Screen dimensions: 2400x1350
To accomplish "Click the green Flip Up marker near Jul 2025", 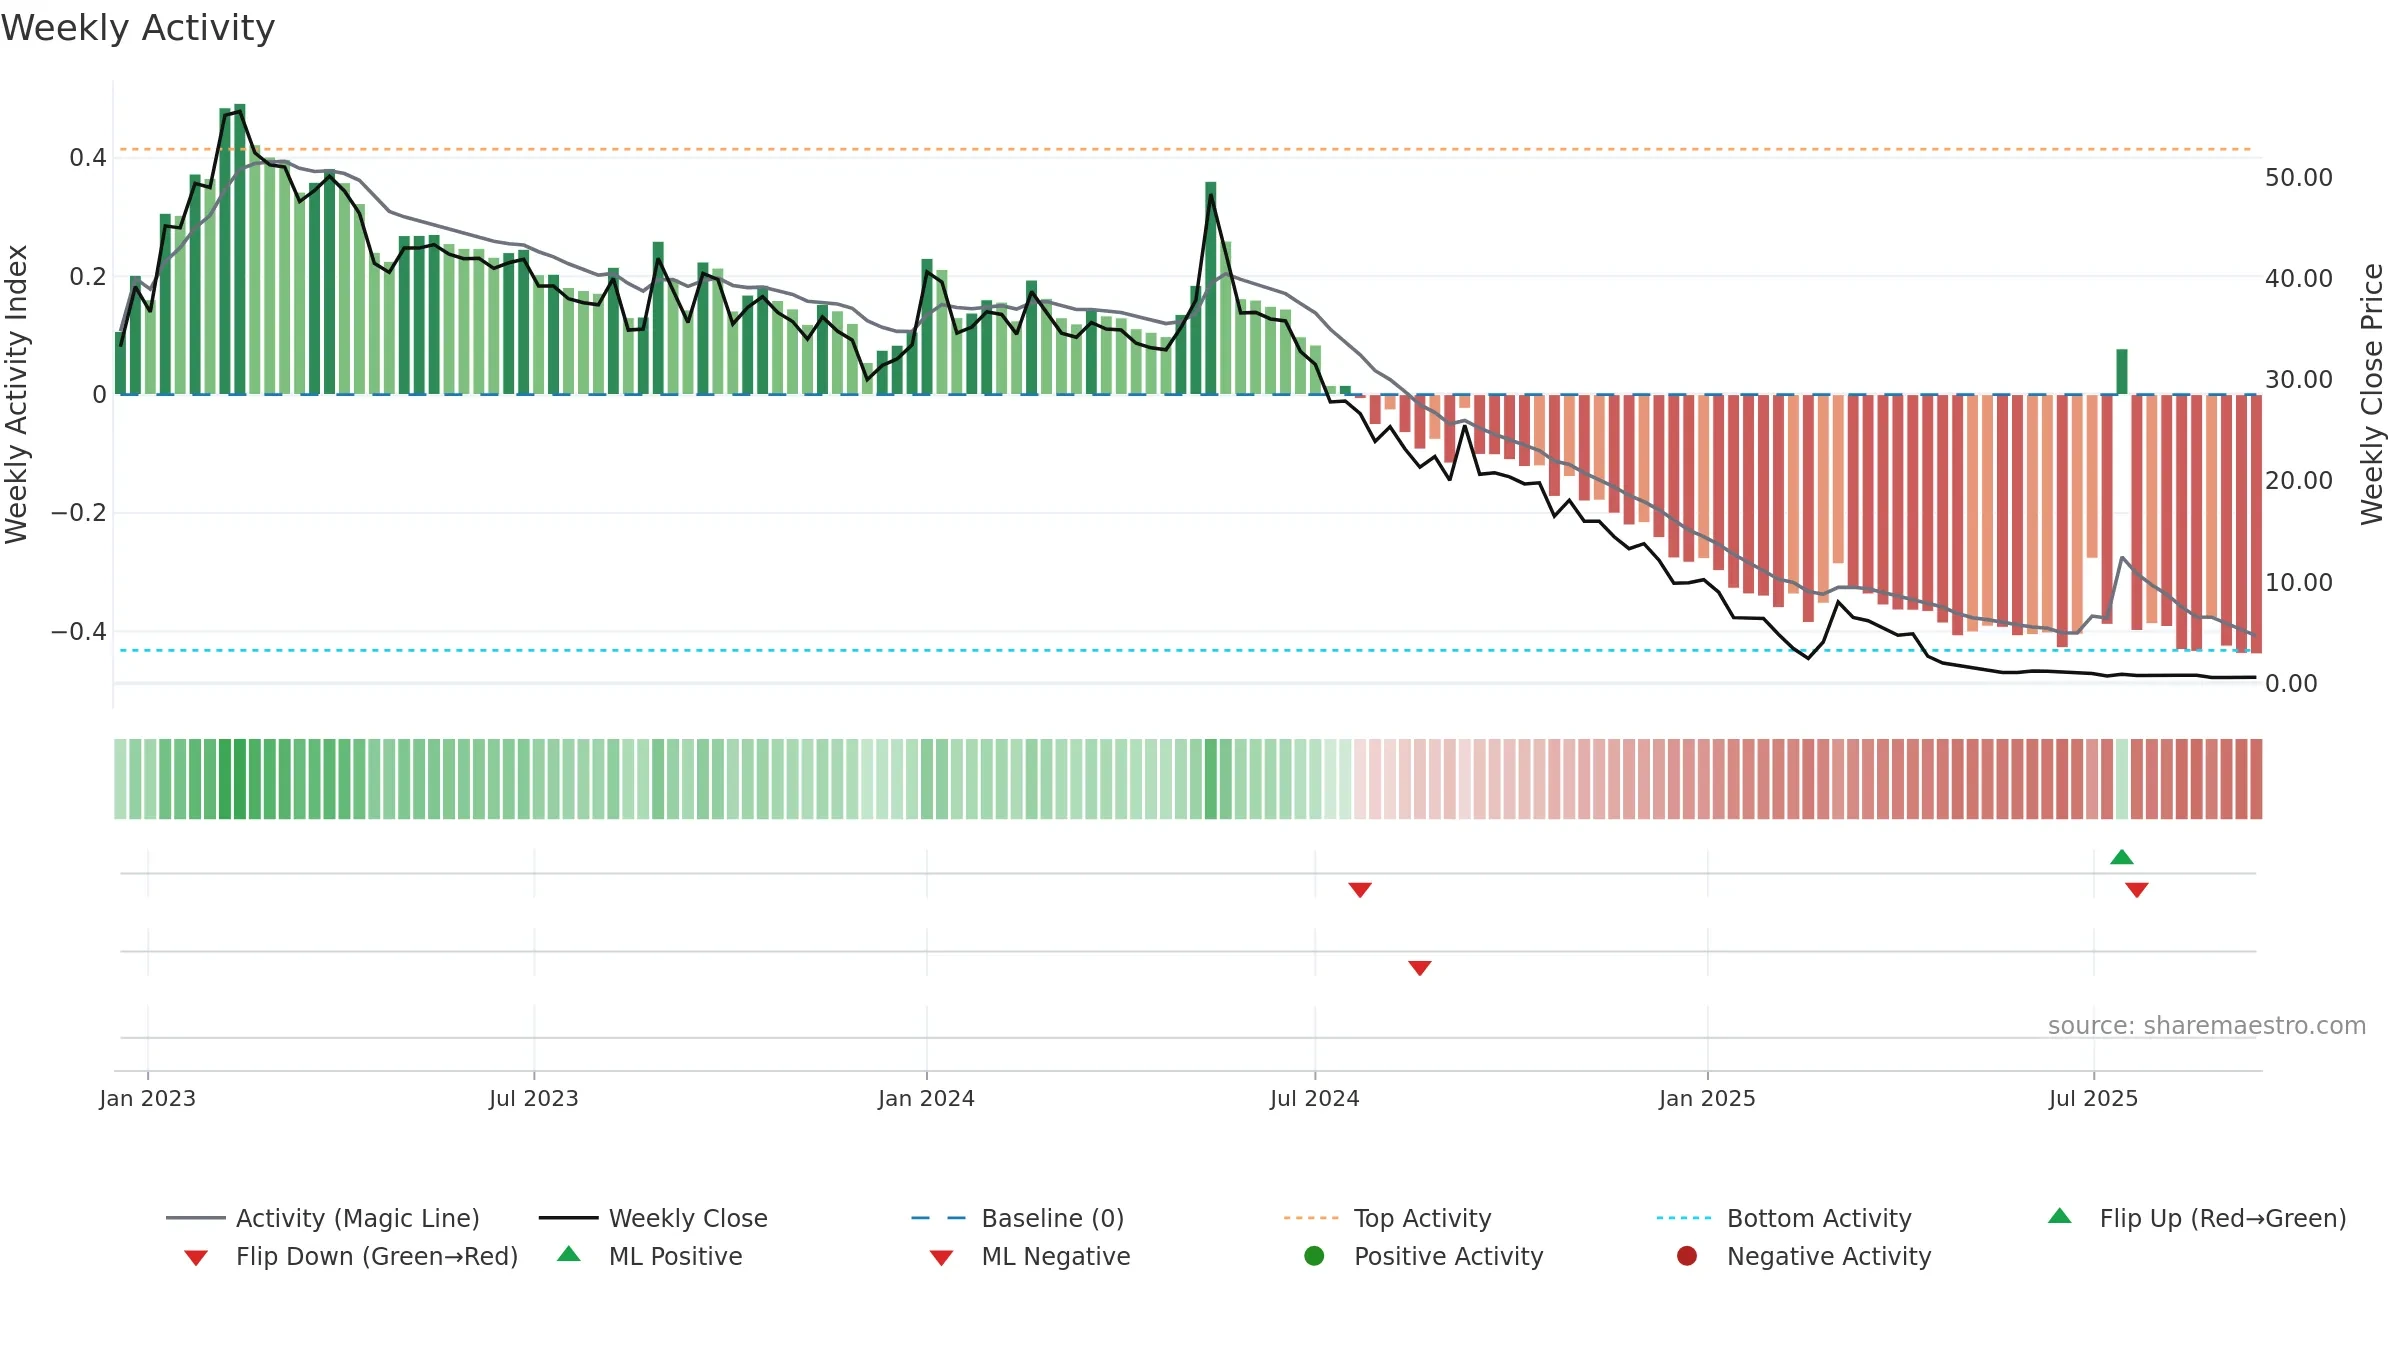I will tap(2122, 857).
